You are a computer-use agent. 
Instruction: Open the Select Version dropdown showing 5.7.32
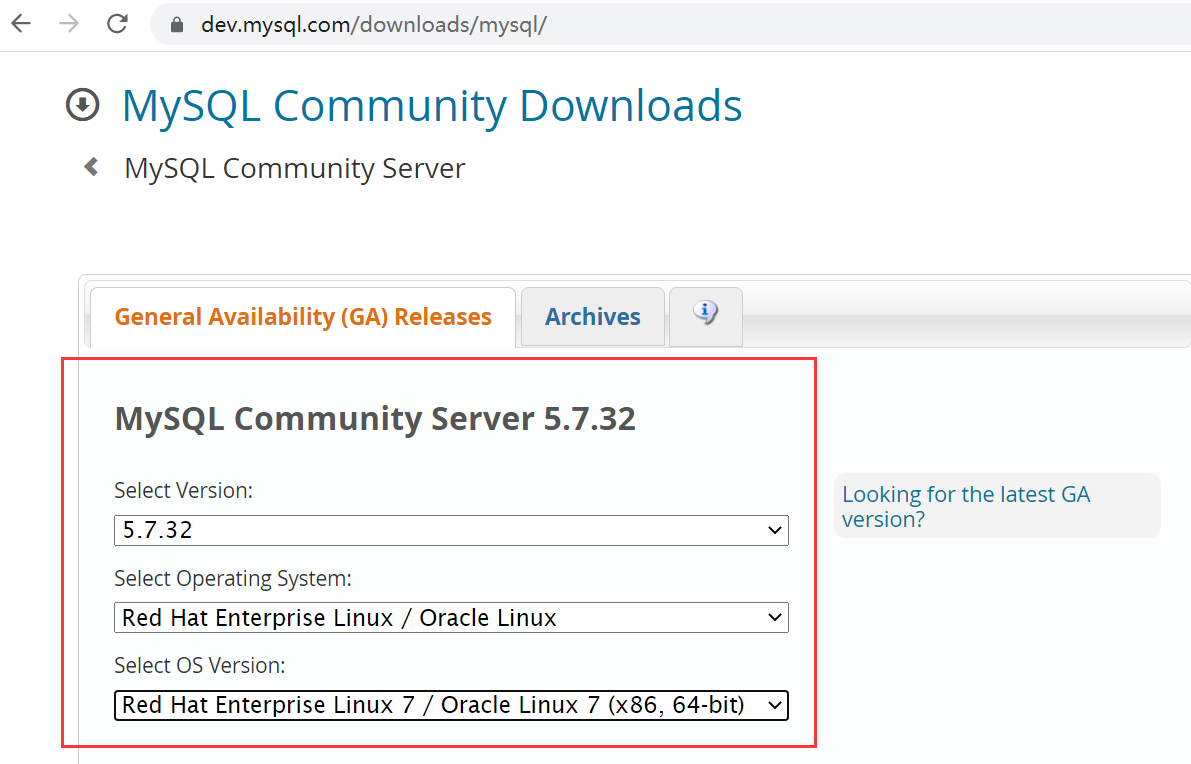tap(450, 530)
